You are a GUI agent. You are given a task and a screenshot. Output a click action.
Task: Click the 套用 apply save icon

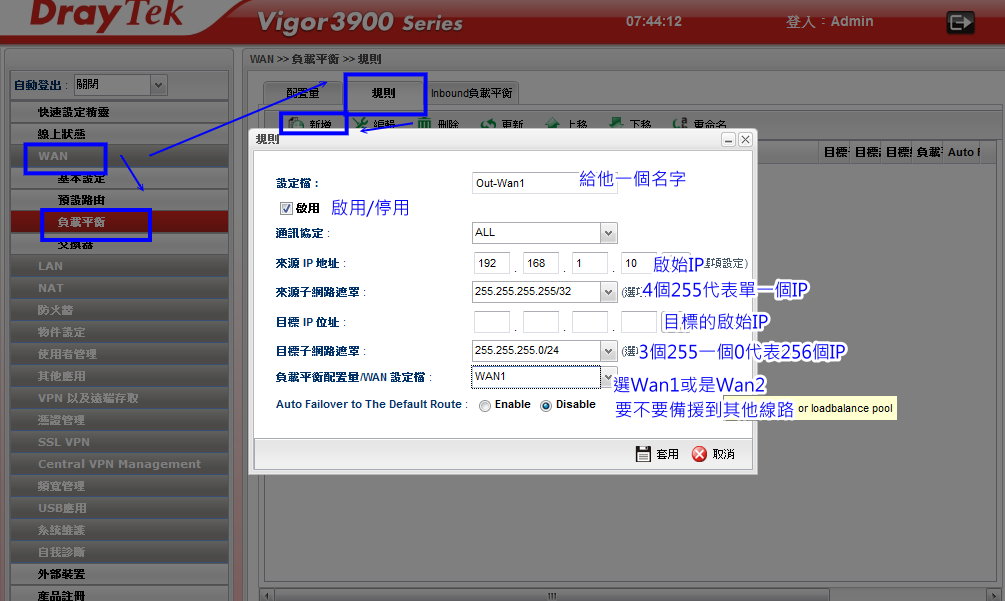[643, 454]
